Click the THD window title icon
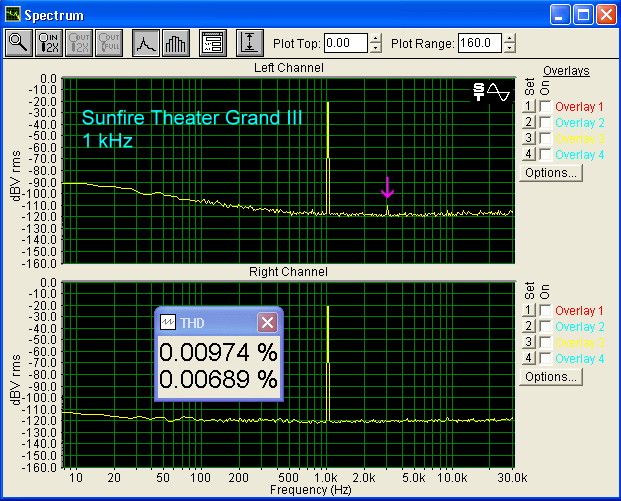The image size is (621, 501). (169, 322)
